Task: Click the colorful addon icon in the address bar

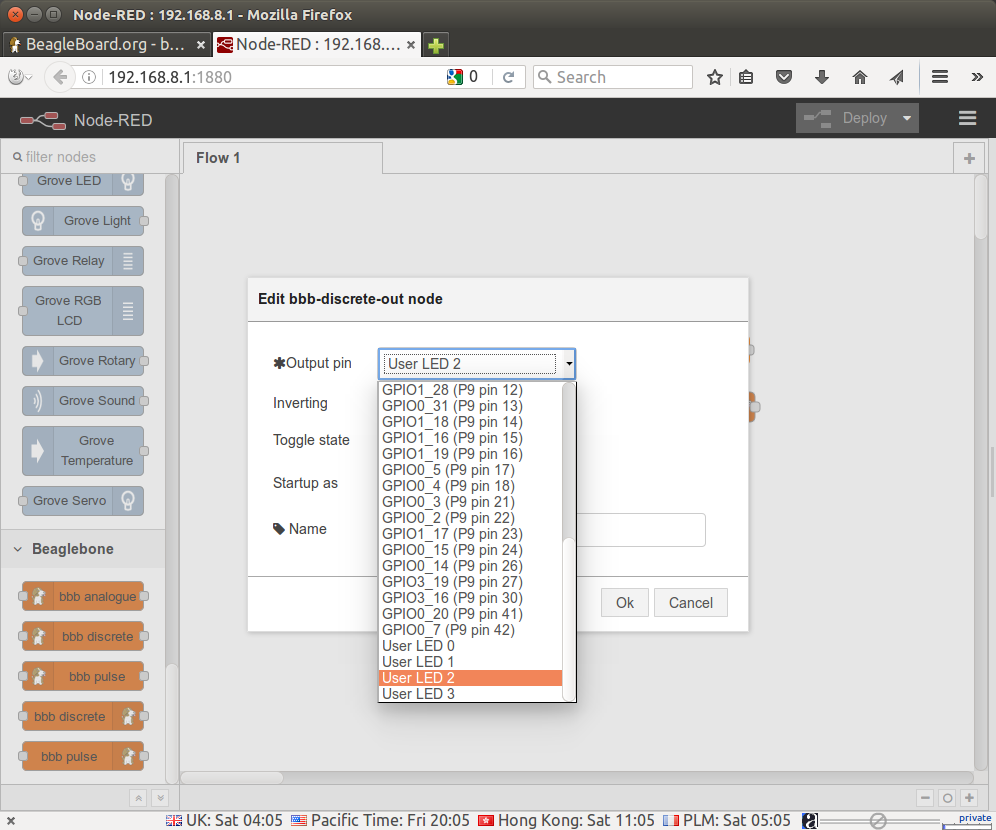Action: point(455,77)
